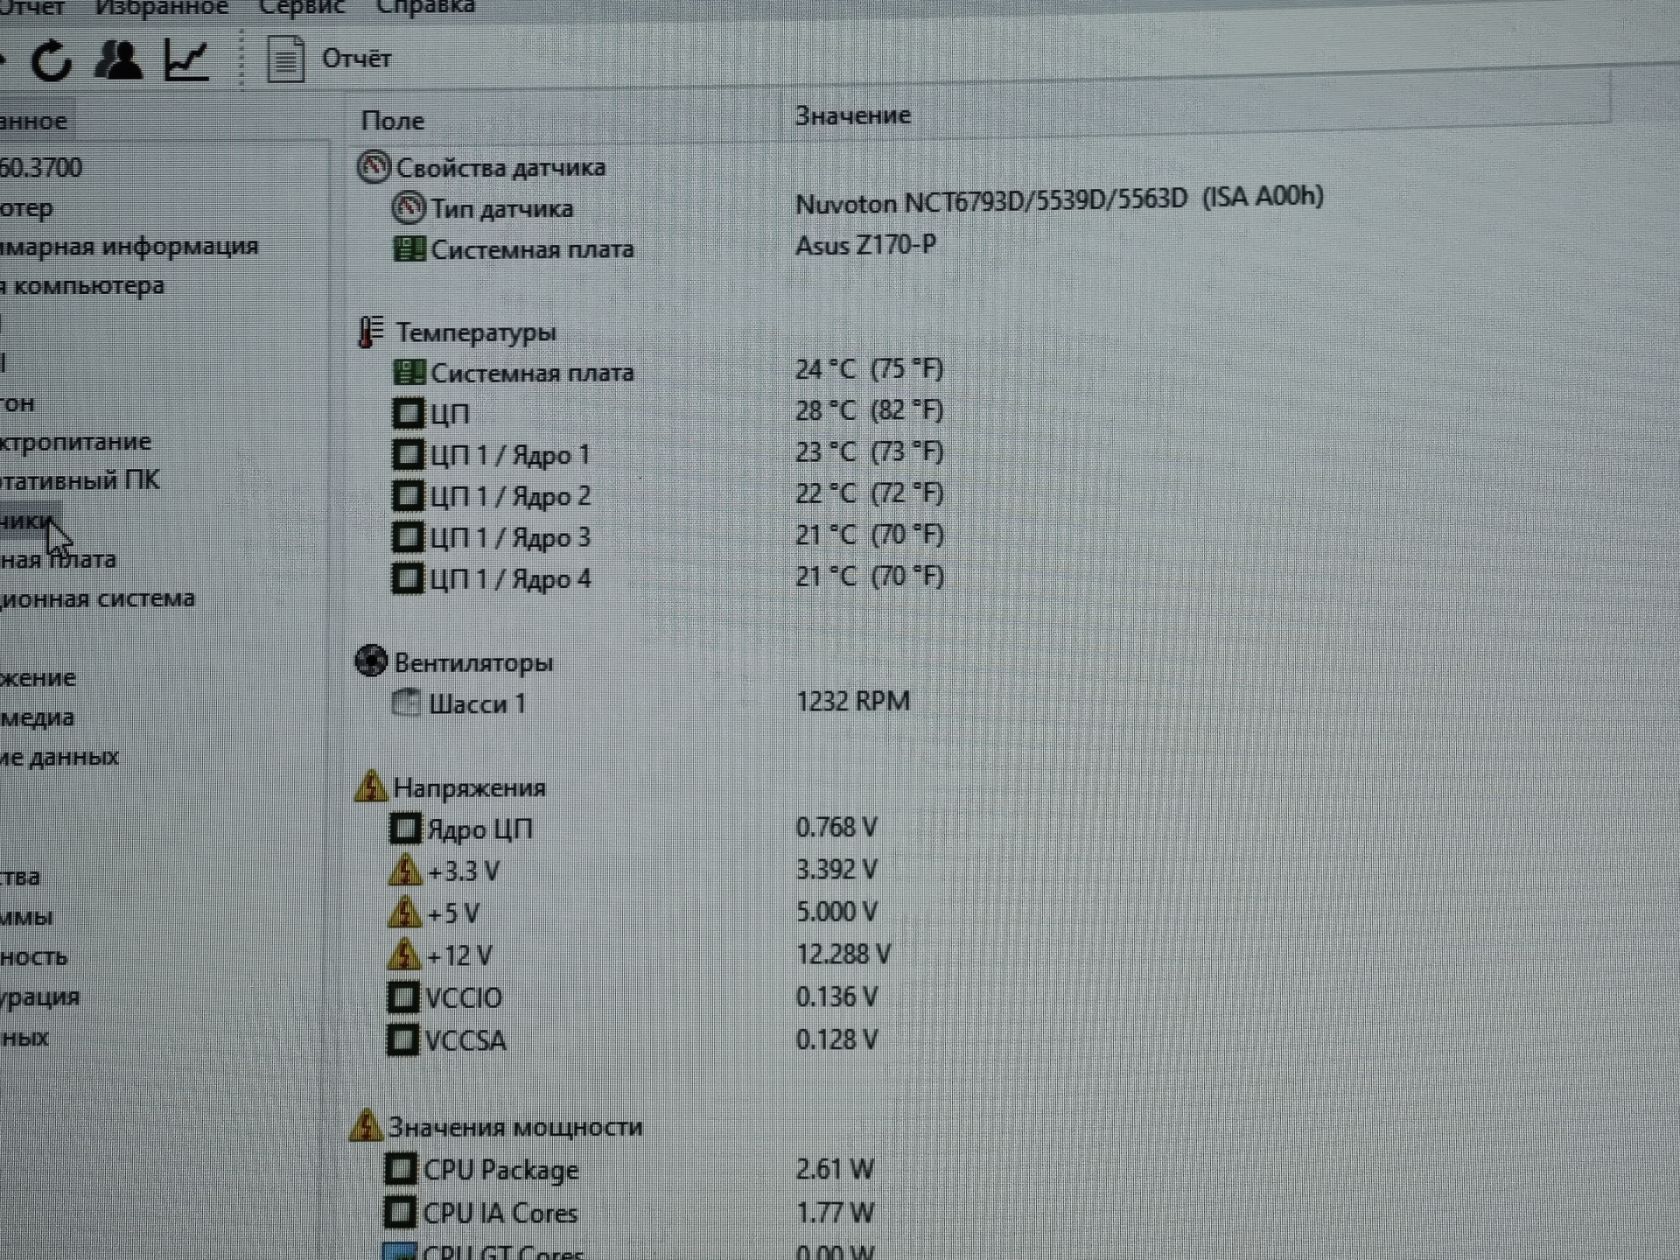Click the refresh arrow toolbar icon

[50, 60]
